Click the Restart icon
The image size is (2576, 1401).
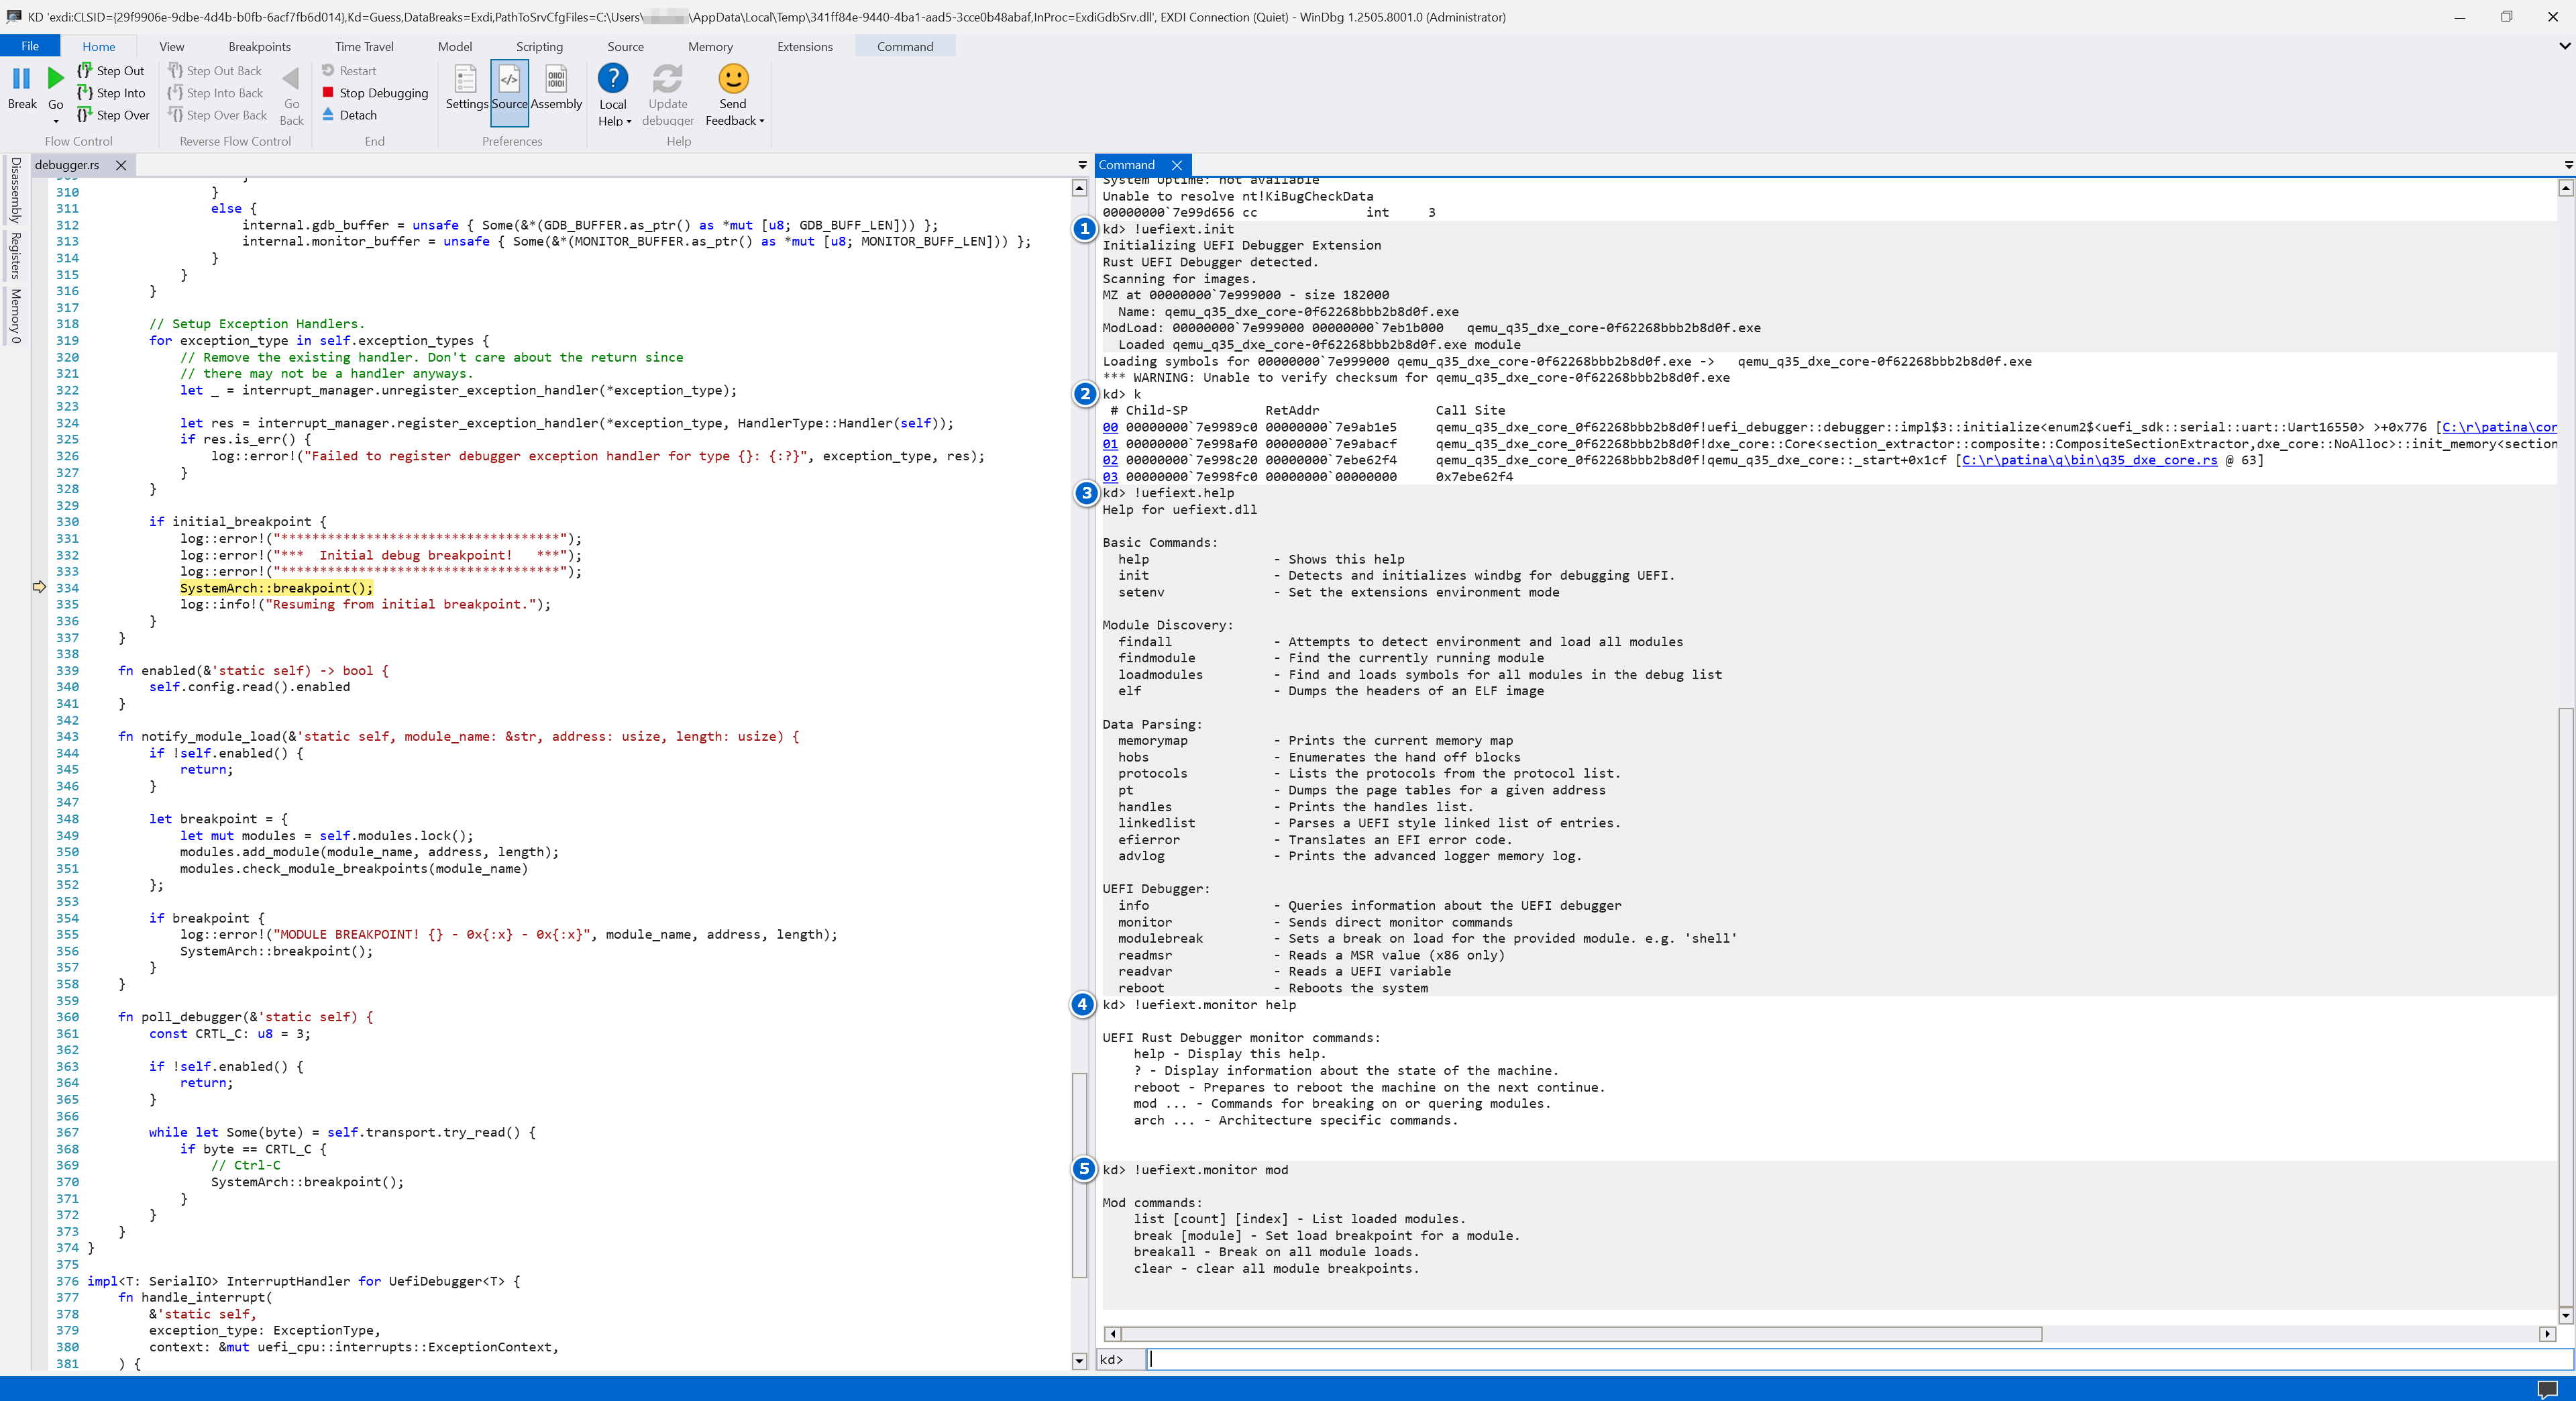coord(328,70)
